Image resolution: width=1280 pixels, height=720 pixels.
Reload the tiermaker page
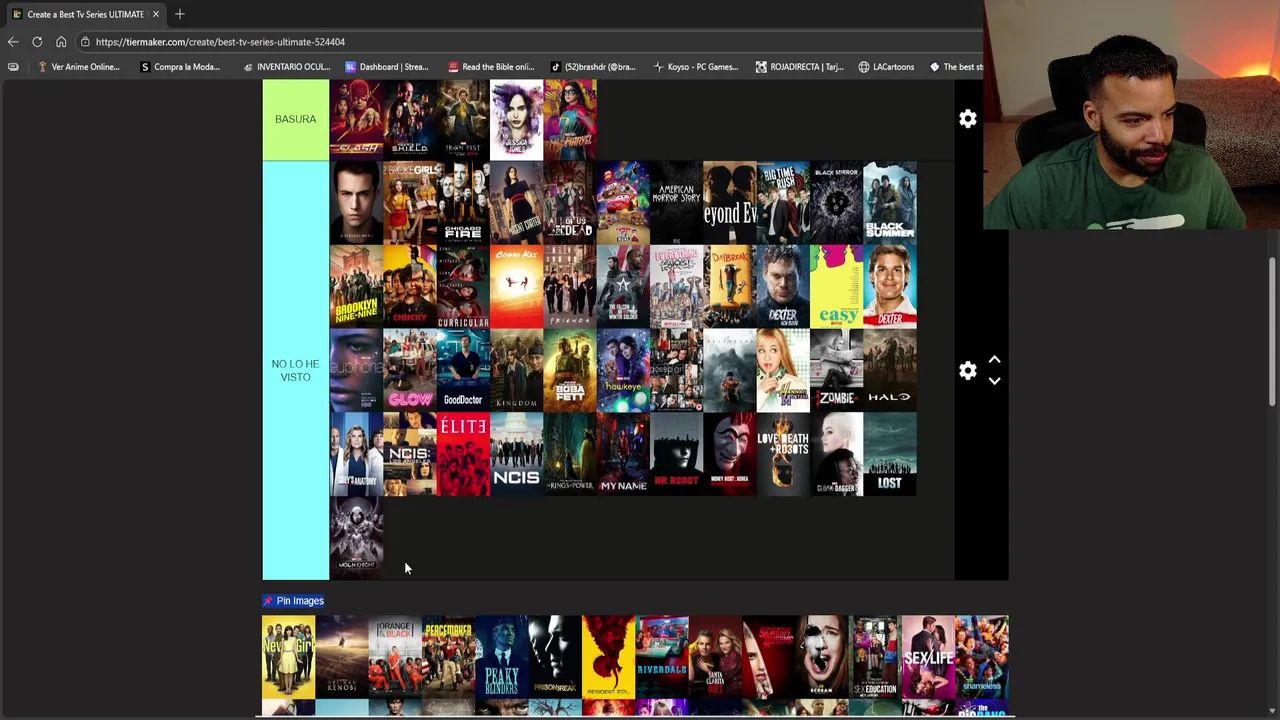tap(37, 42)
